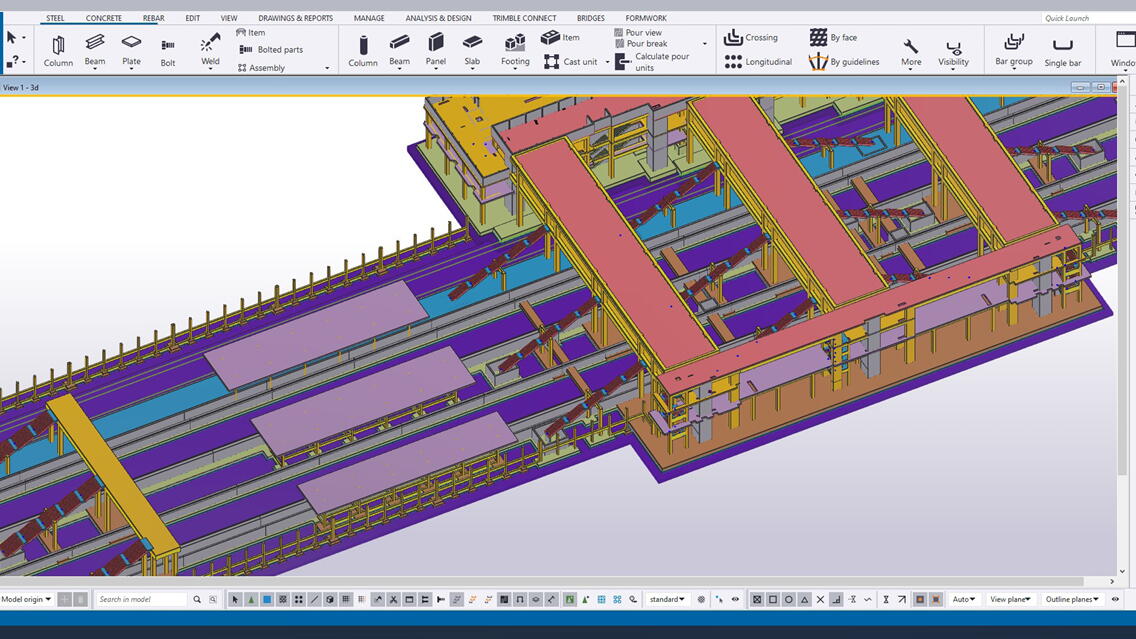Screen dimensions: 1136x639
Task: Toggle the eye icon at status bar end
Action: [x=1115, y=599]
